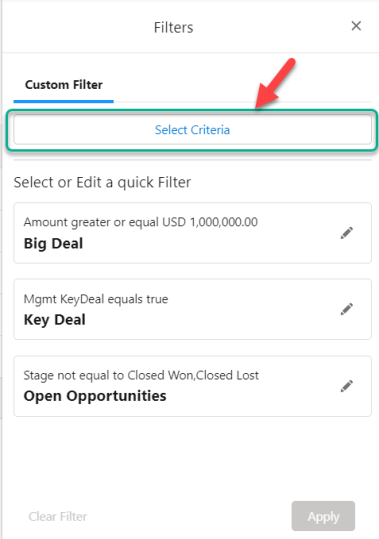The width and height of the screenshot is (379, 539).
Task: Close the Filters panel with X
Action: point(356,26)
